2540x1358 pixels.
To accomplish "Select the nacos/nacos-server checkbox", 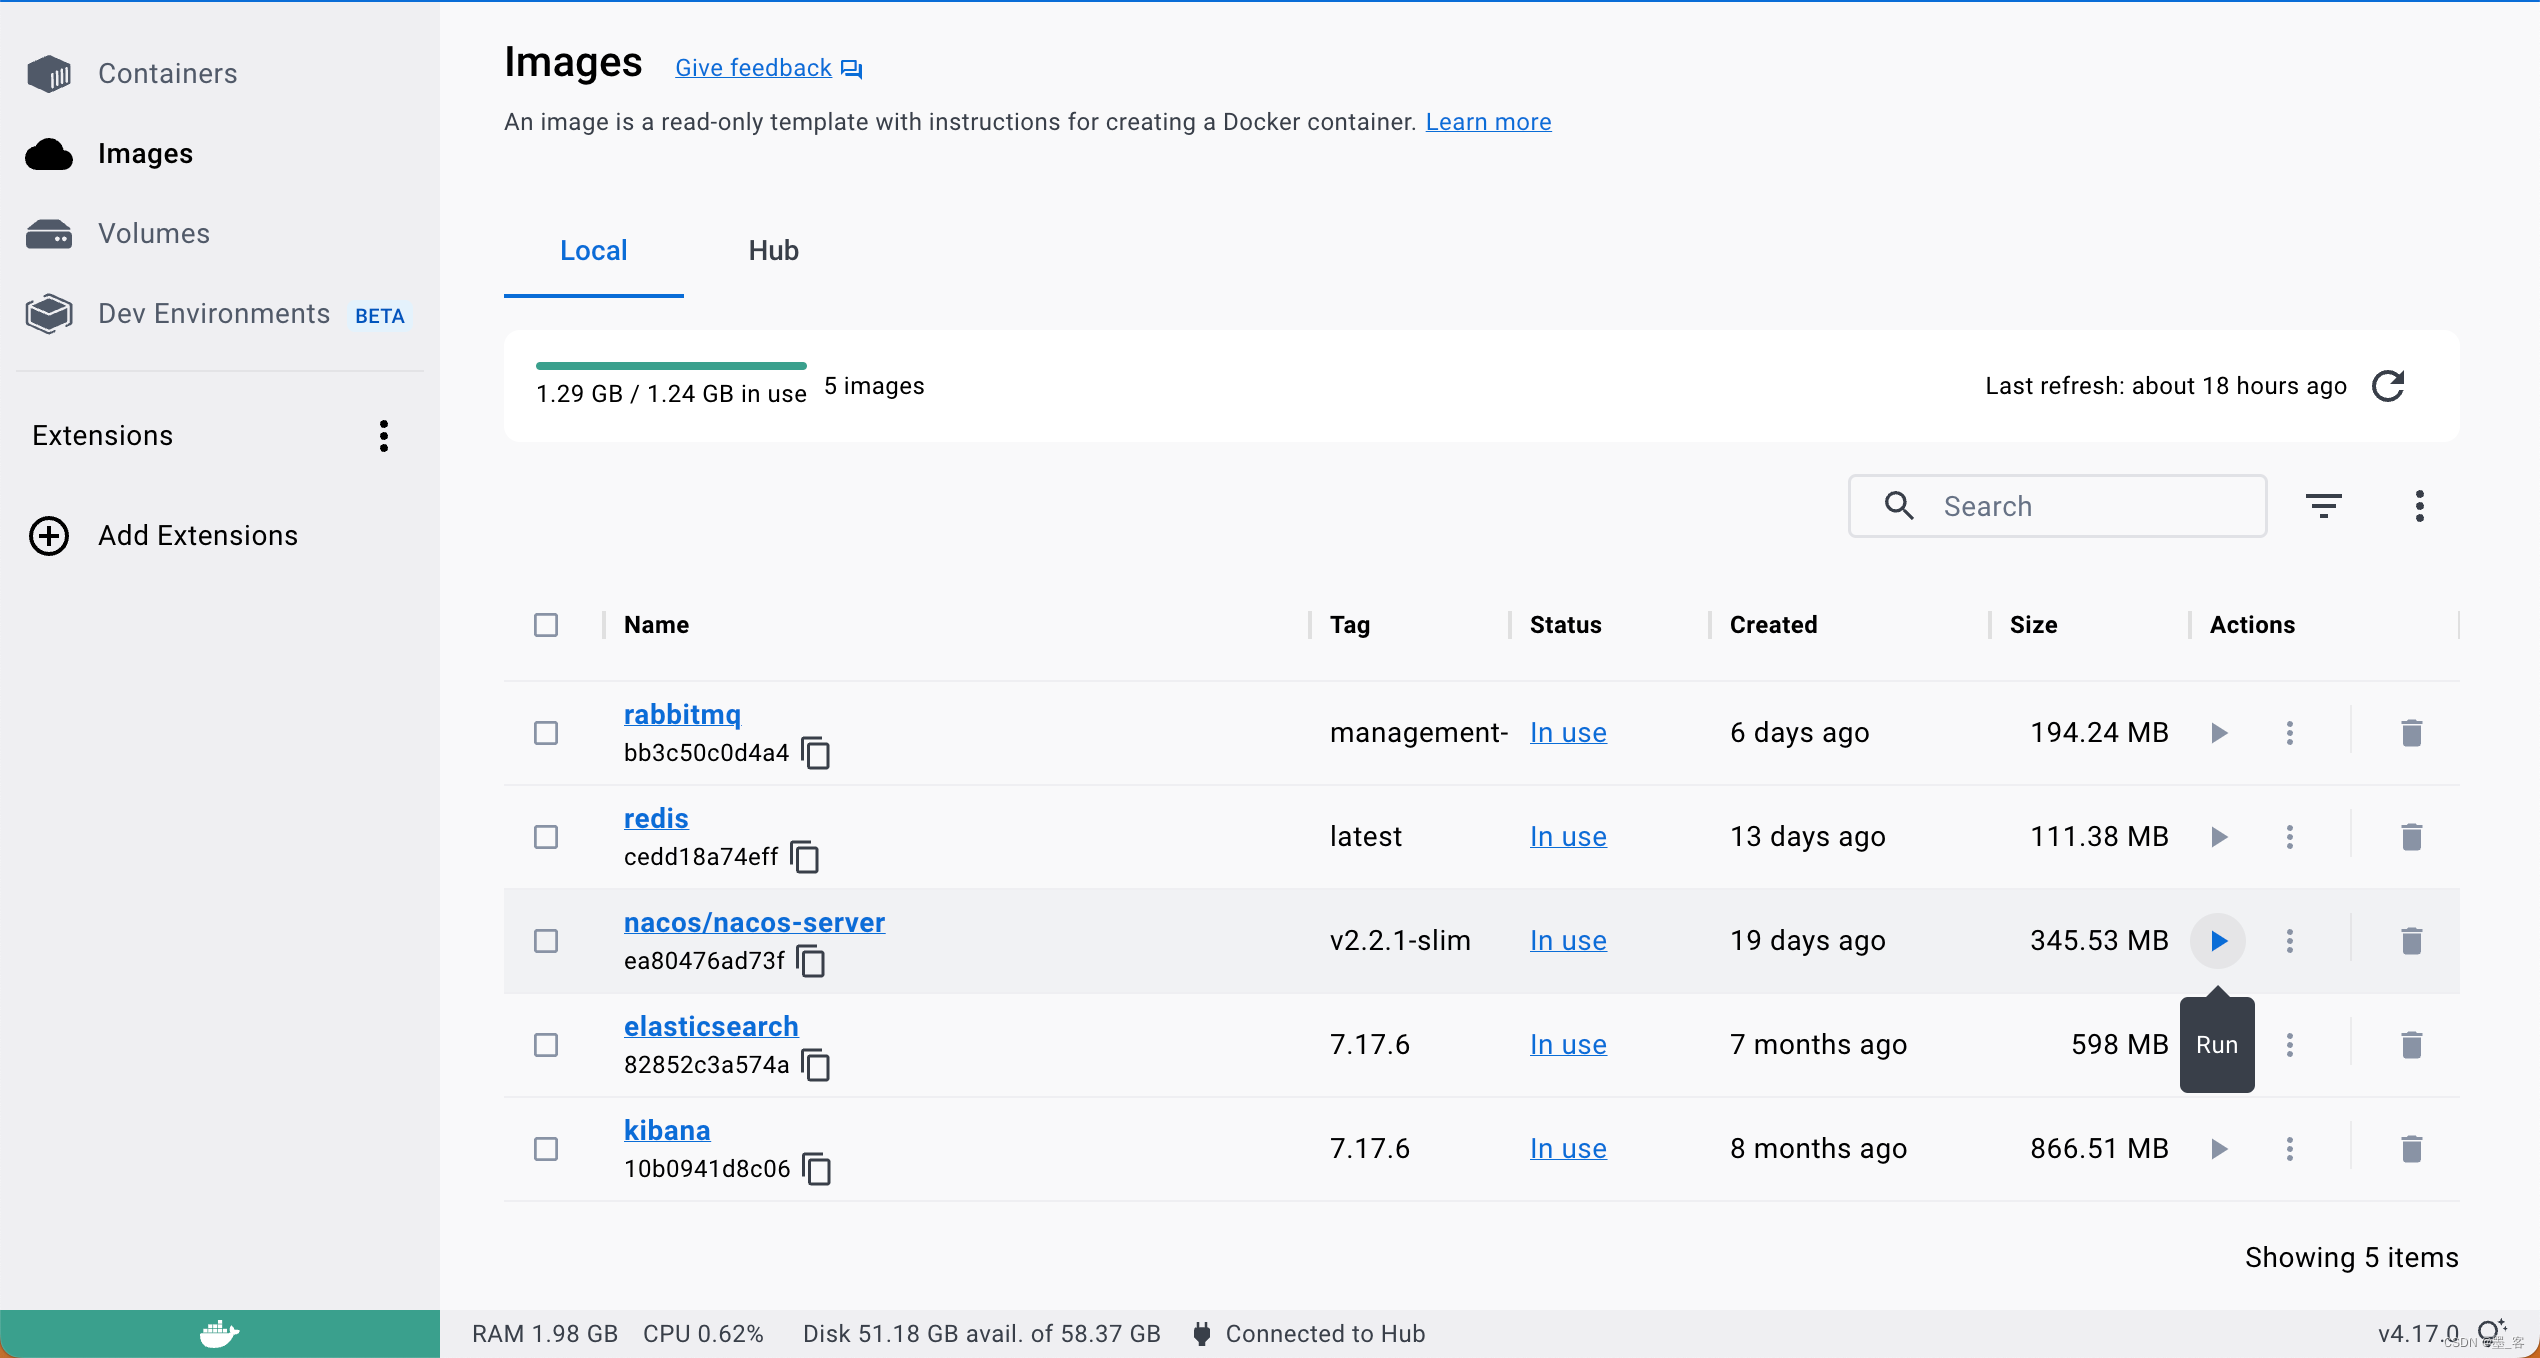I will [546, 941].
